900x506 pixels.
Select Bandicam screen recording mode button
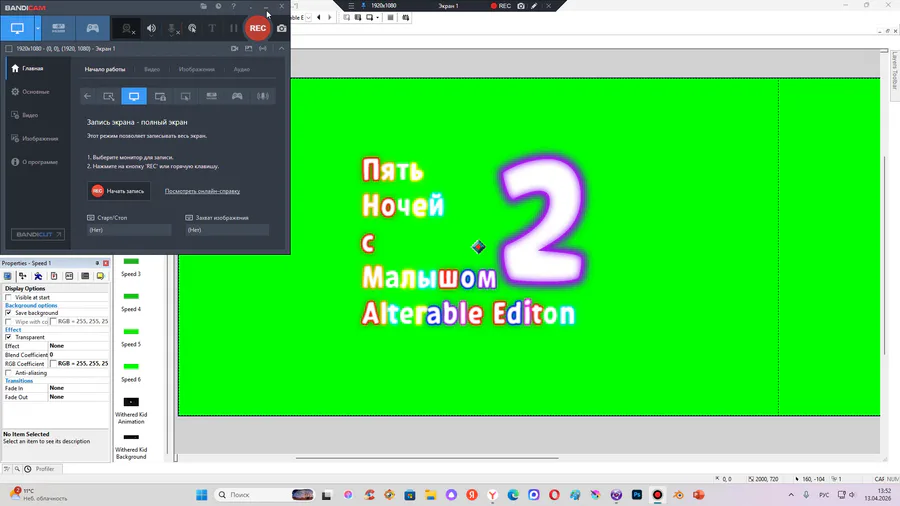tap(17, 28)
